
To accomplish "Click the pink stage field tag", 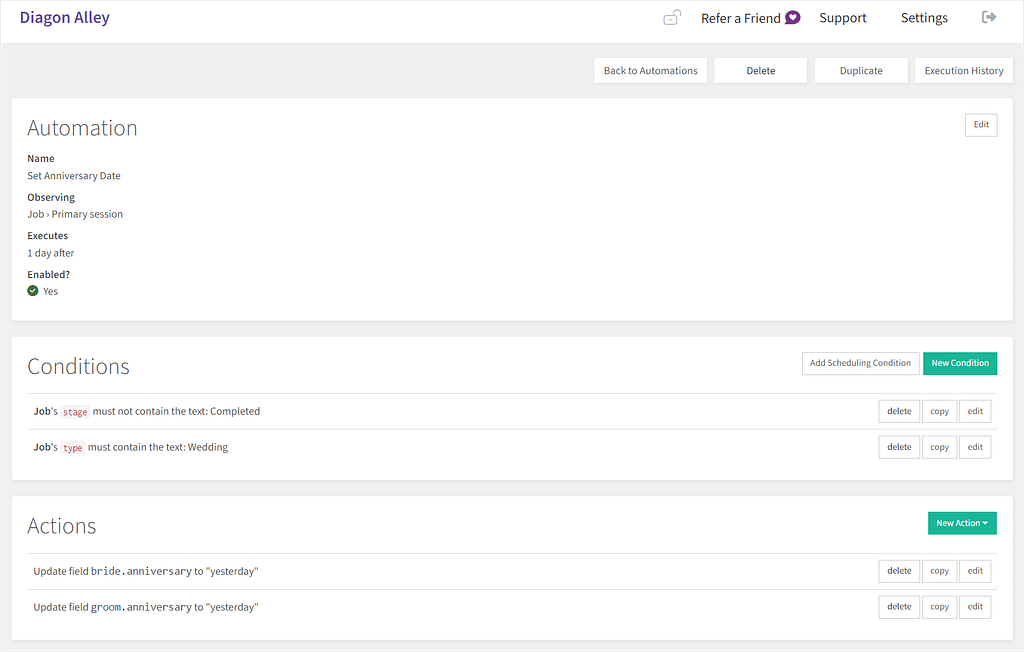I will (75, 412).
